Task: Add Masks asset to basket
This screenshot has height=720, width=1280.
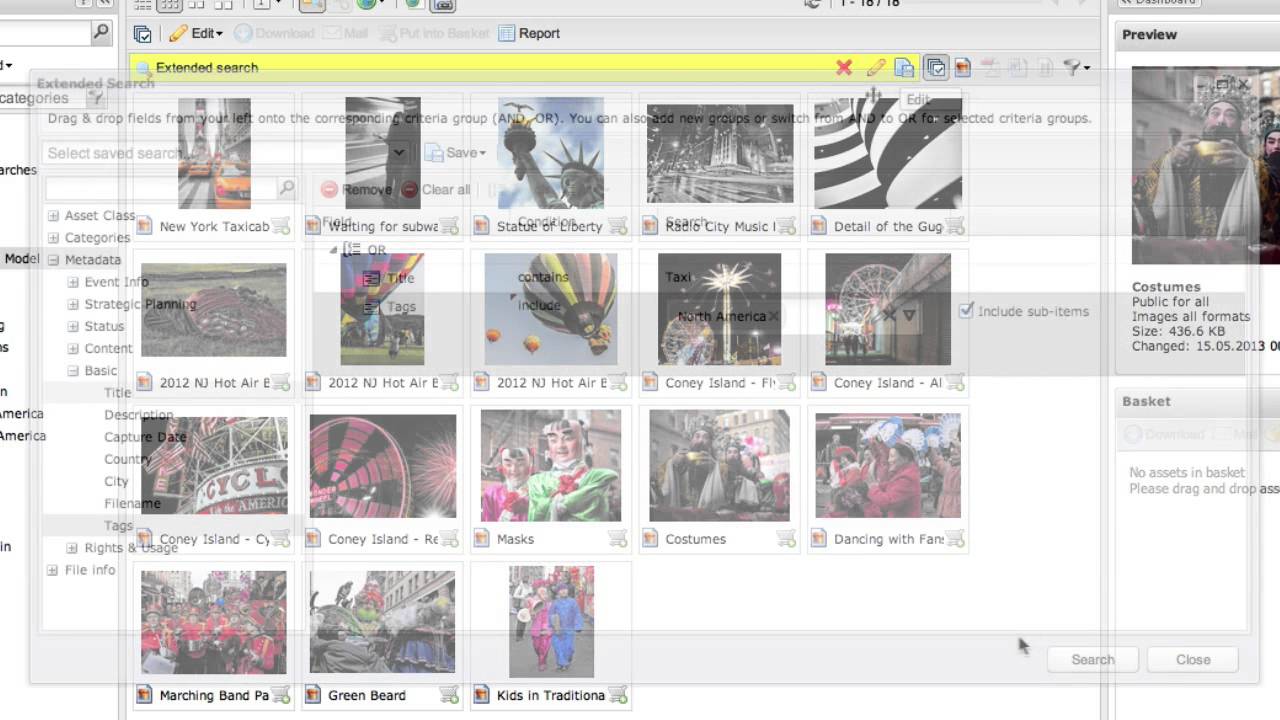Action: 618,539
